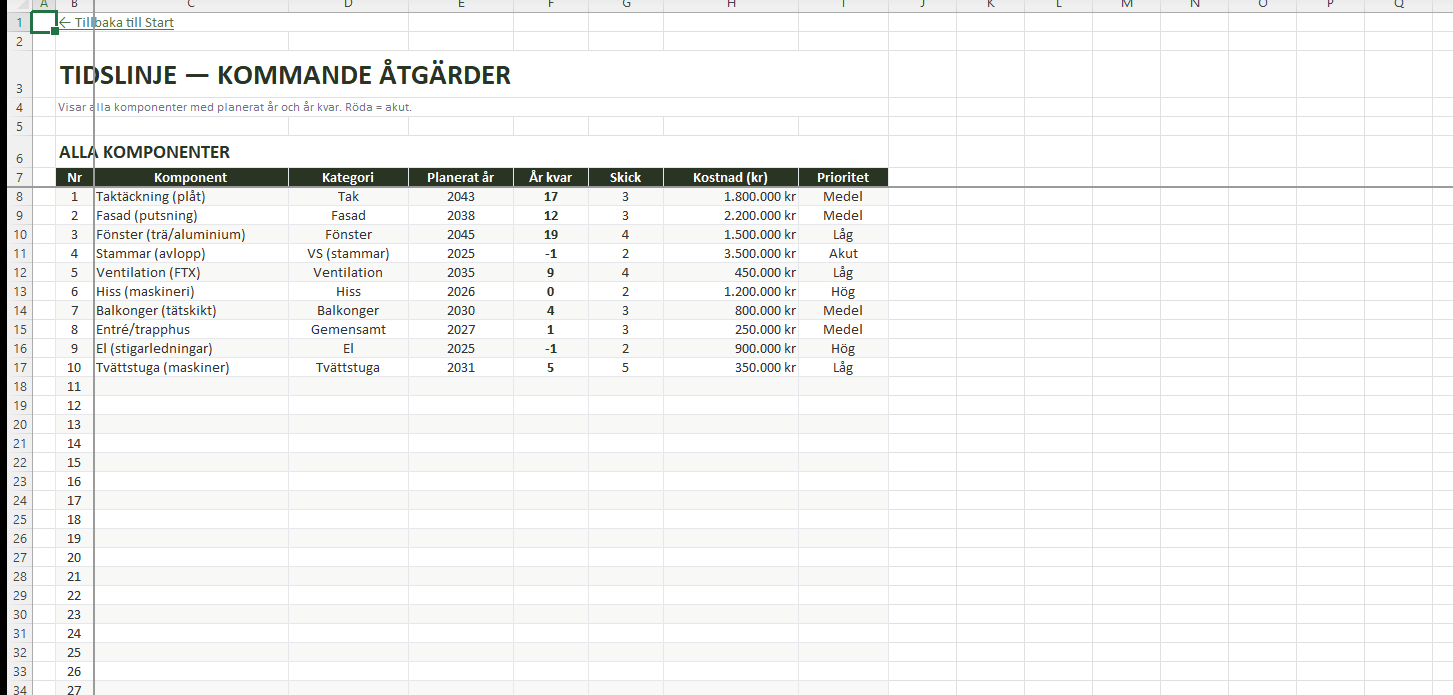The height and width of the screenshot is (695, 1453).
Task: Select row header 34
Action: [19, 689]
